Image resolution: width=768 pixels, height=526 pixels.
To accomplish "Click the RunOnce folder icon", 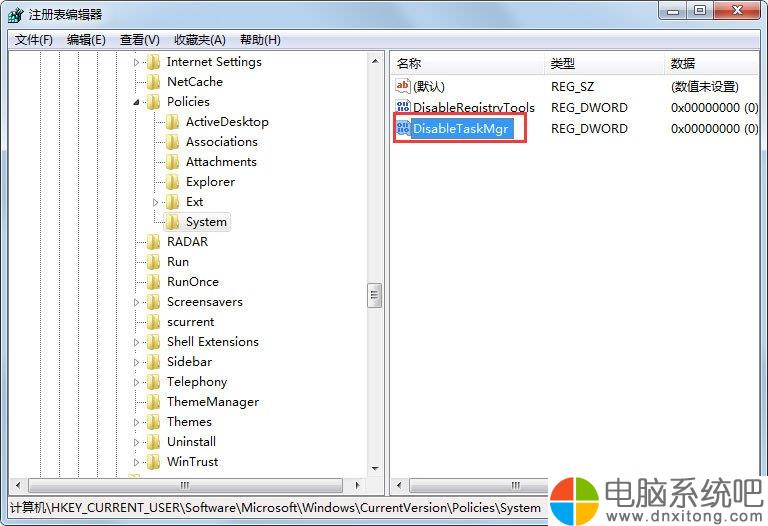I will (153, 282).
